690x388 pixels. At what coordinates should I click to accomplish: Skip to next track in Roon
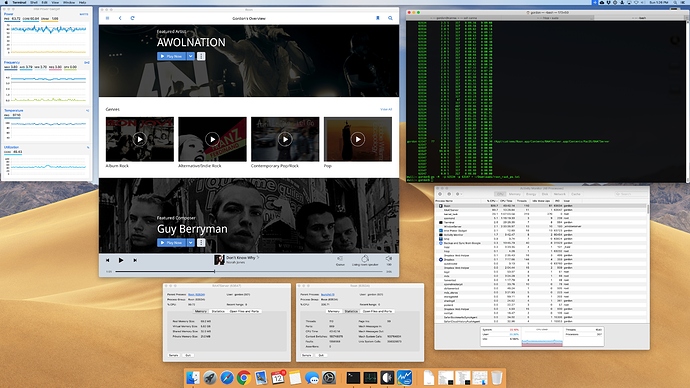pyautogui.click(x=135, y=260)
